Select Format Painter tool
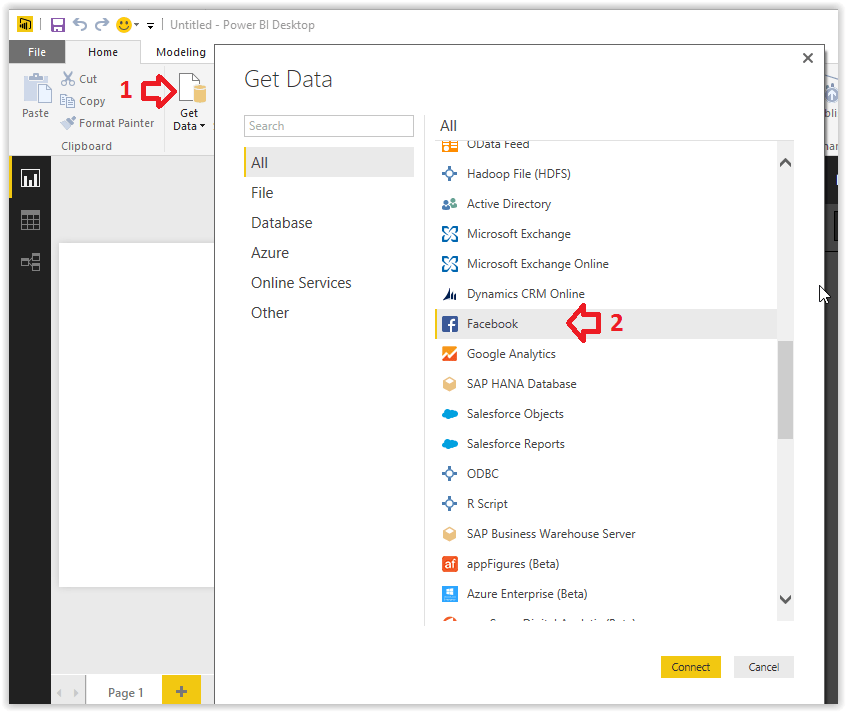This screenshot has height=712, width=846. pos(108,123)
